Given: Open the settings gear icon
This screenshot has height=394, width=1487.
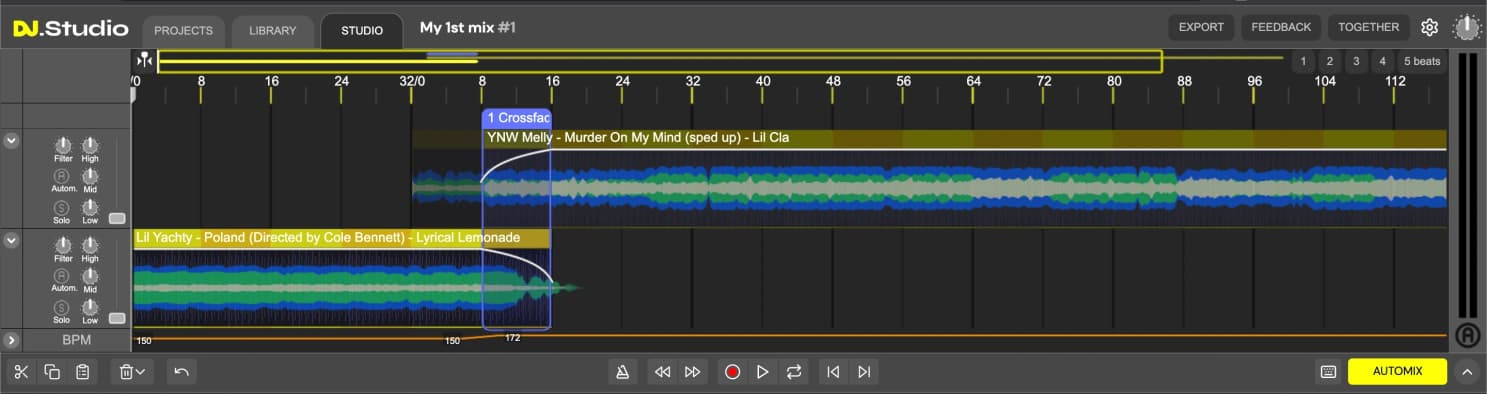Looking at the screenshot, I should tap(1430, 28).
